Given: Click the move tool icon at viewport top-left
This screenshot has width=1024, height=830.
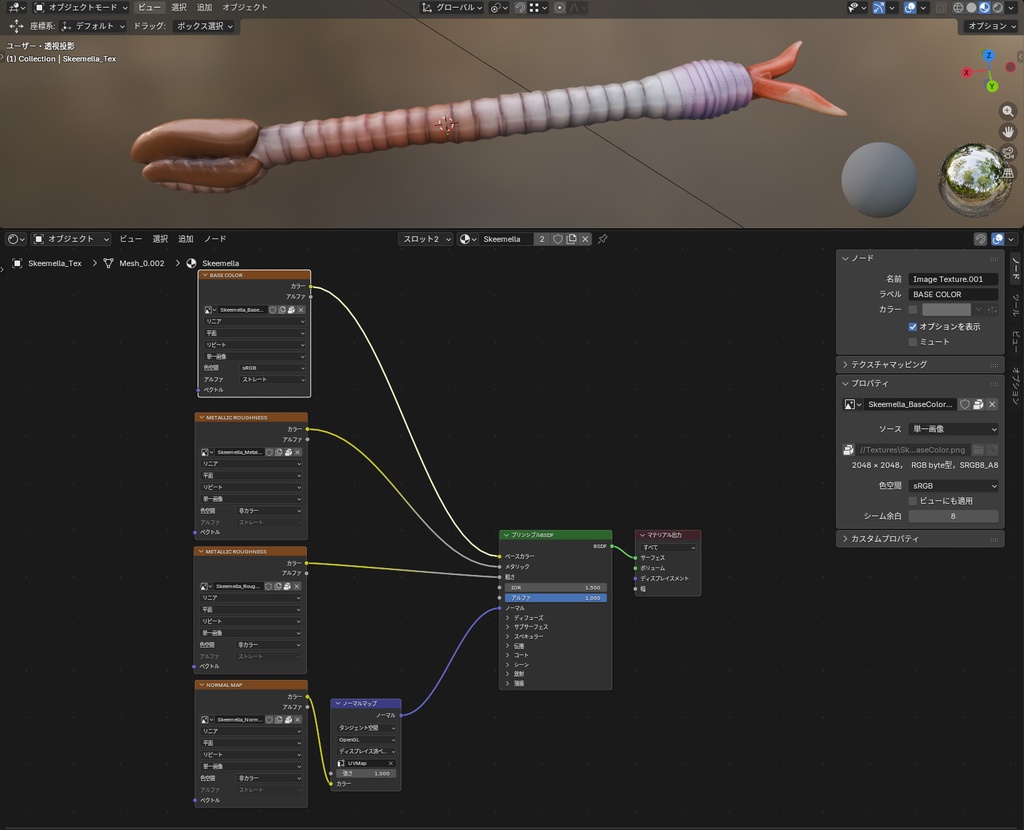Looking at the screenshot, I should pos(16,26).
